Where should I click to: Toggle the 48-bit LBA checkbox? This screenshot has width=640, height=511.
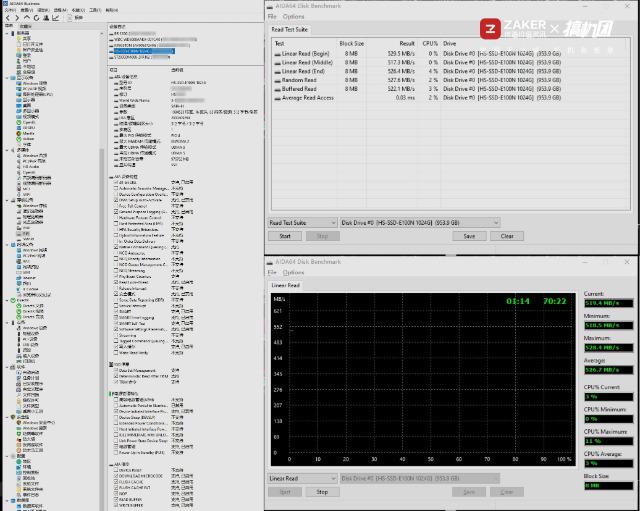[x=116, y=182]
